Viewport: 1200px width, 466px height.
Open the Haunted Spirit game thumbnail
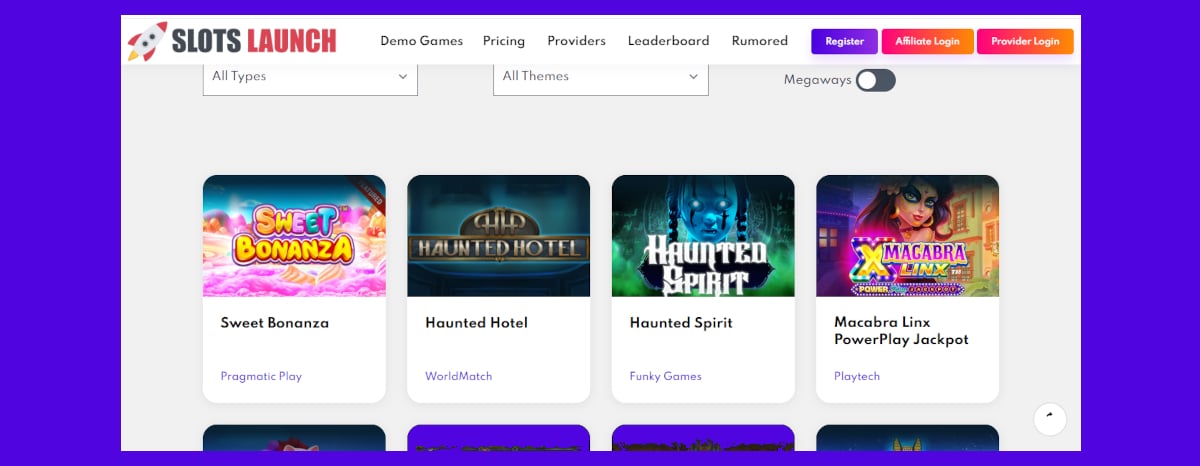(x=703, y=236)
